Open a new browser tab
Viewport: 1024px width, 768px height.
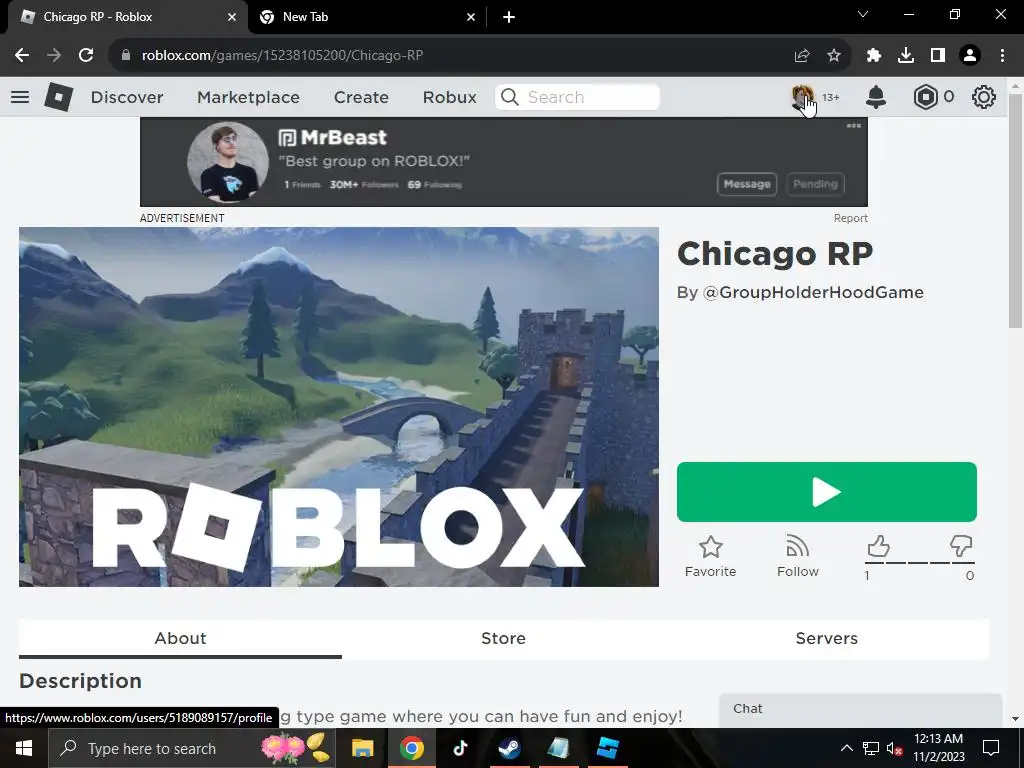[x=509, y=17]
